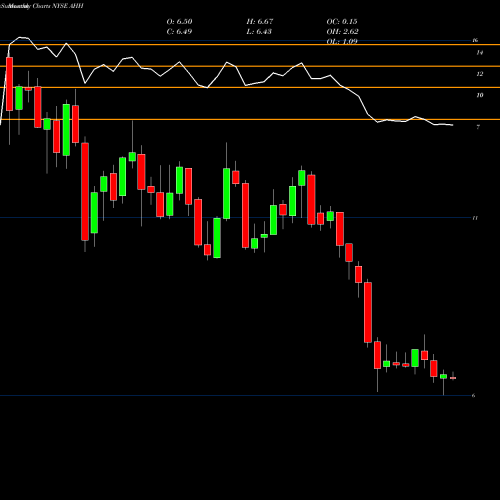Click the price axis label 7

pyautogui.click(x=478, y=127)
